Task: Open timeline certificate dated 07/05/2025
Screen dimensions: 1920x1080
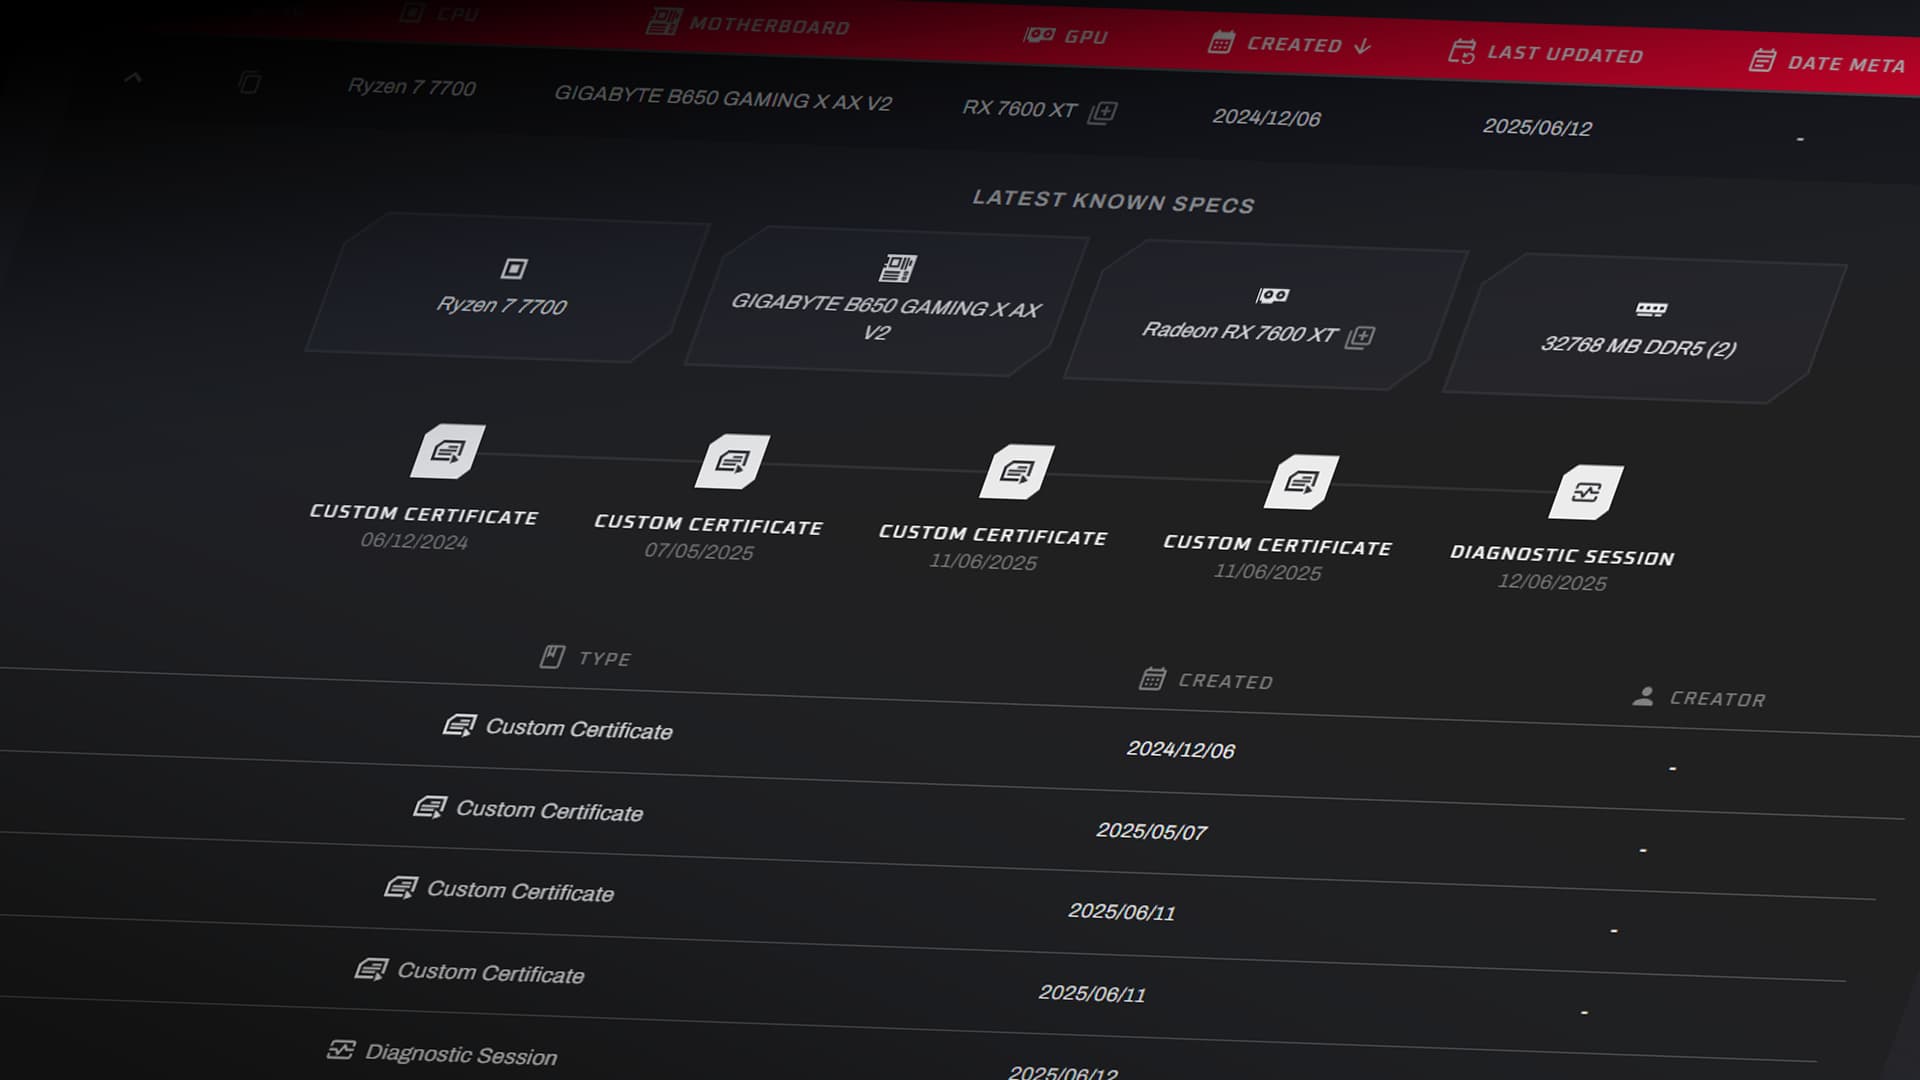Action: click(x=732, y=462)
